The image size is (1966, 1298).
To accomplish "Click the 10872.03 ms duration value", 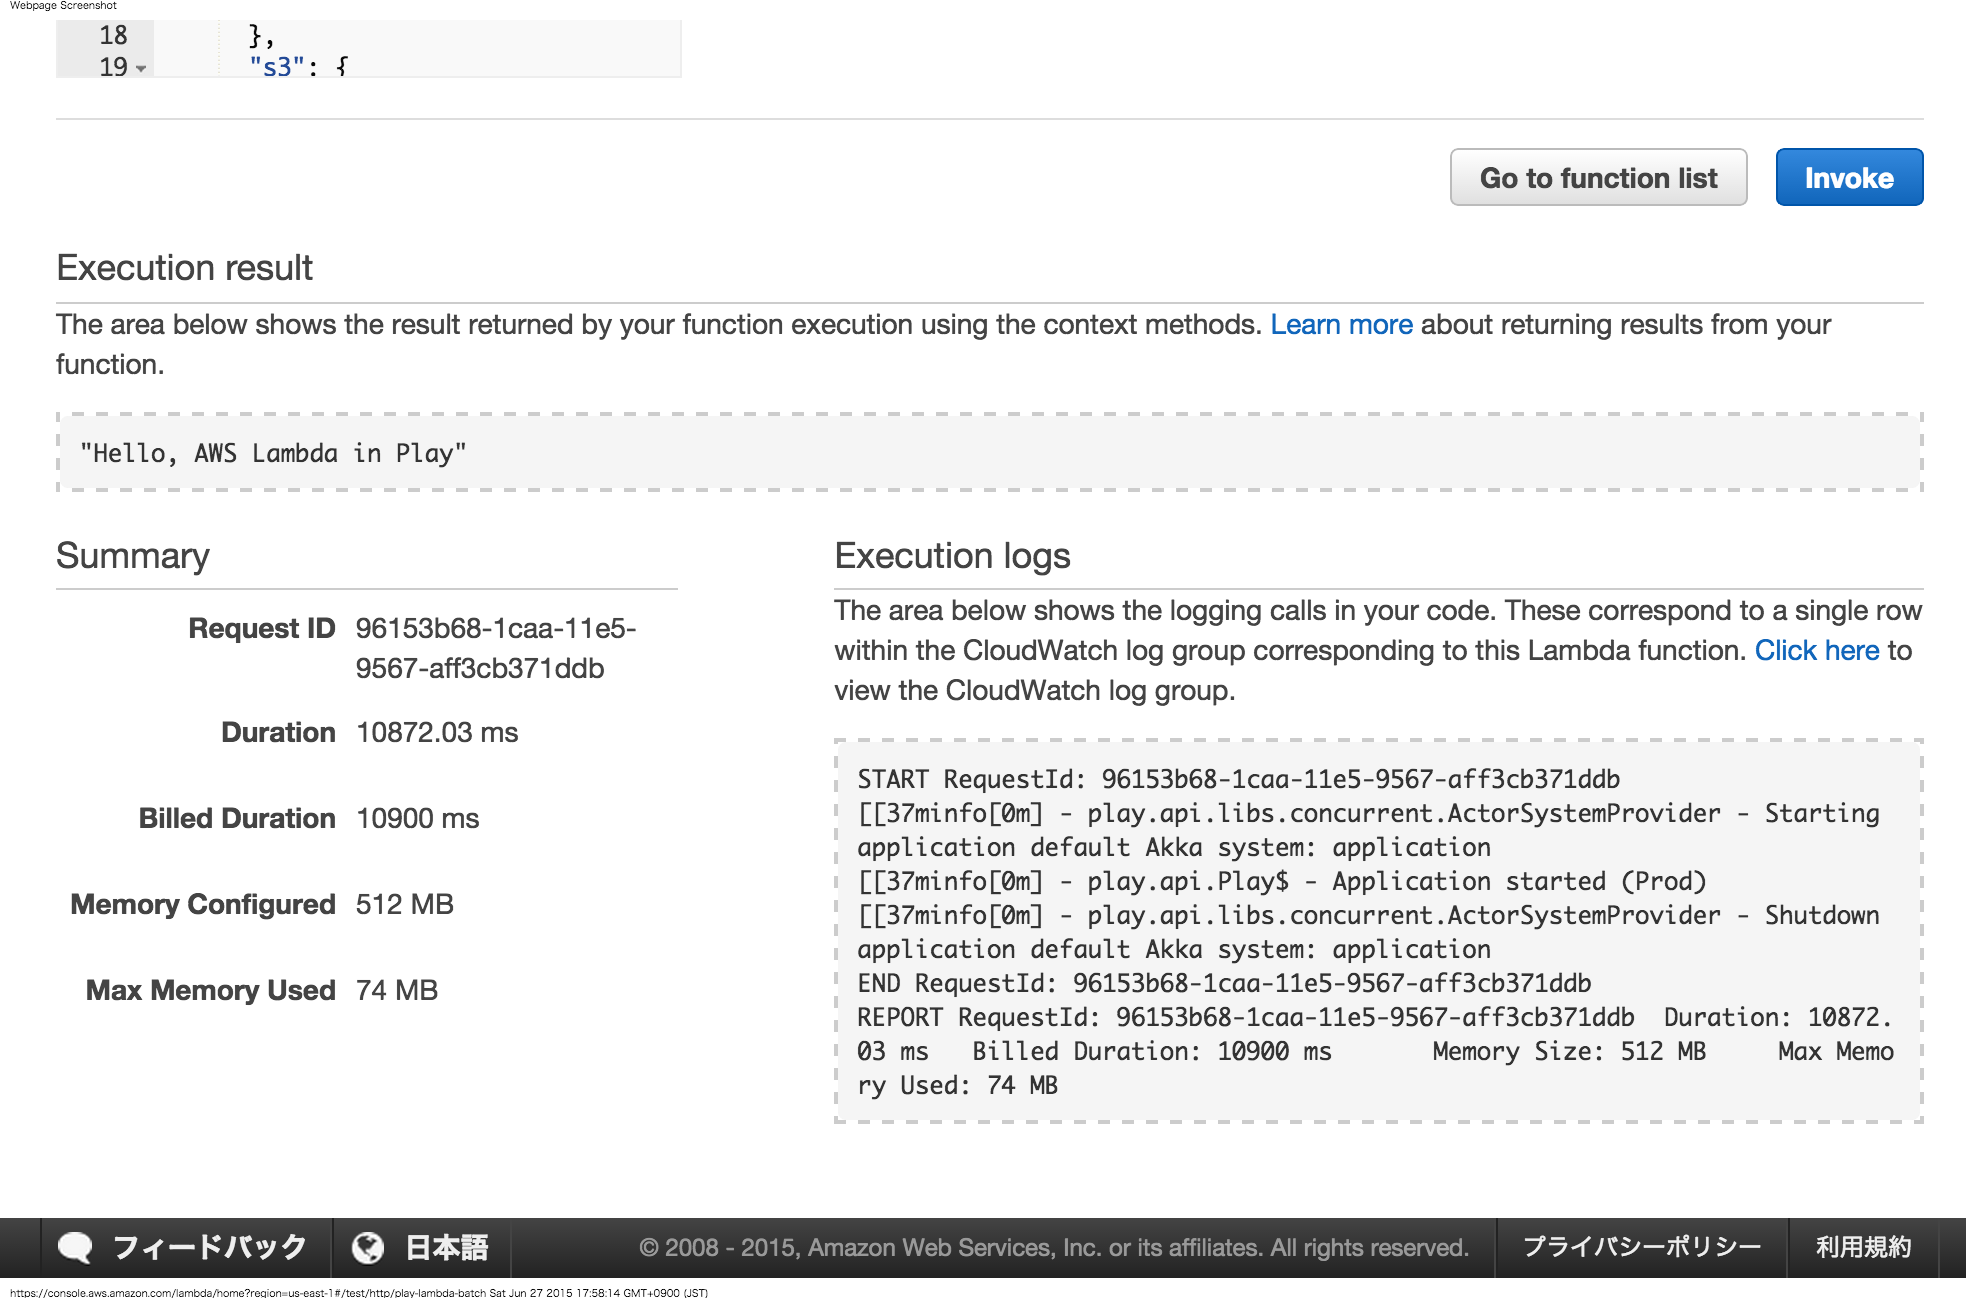I will [437, 733].
